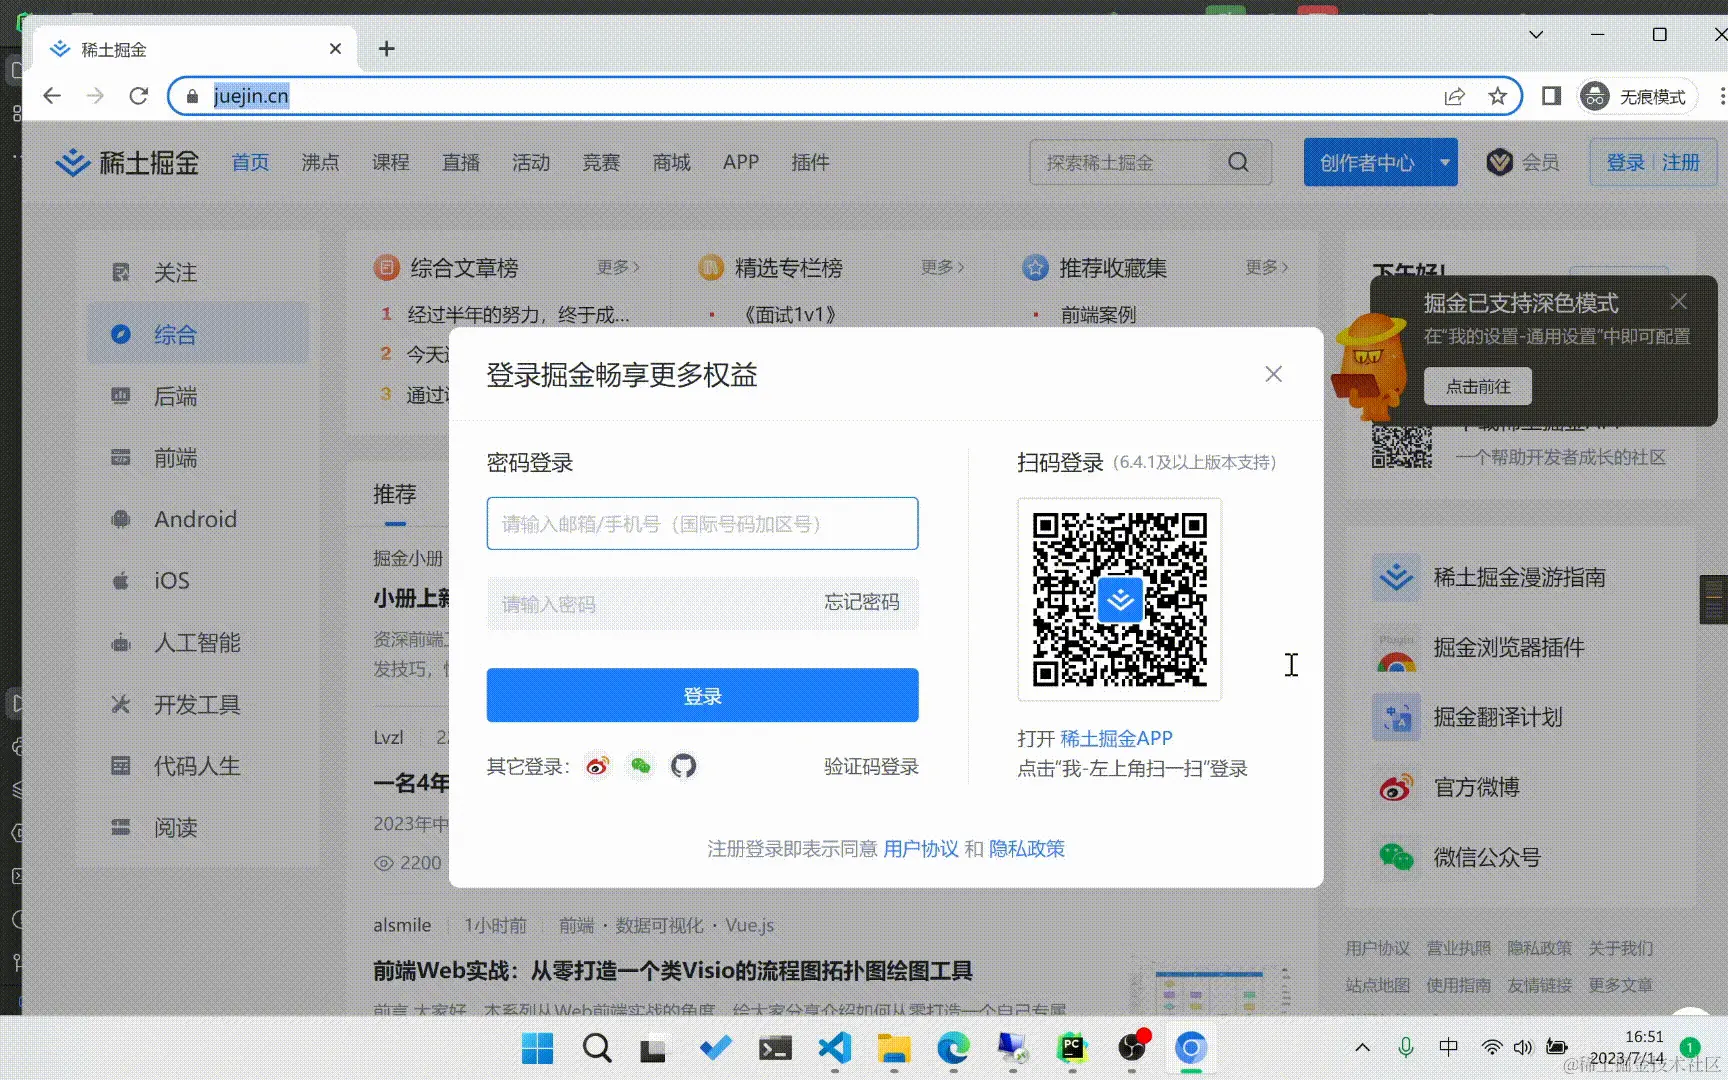Switch to the 沸点 navigation item
Screen dimensions: 1728x1080
(x=320, y=161)
